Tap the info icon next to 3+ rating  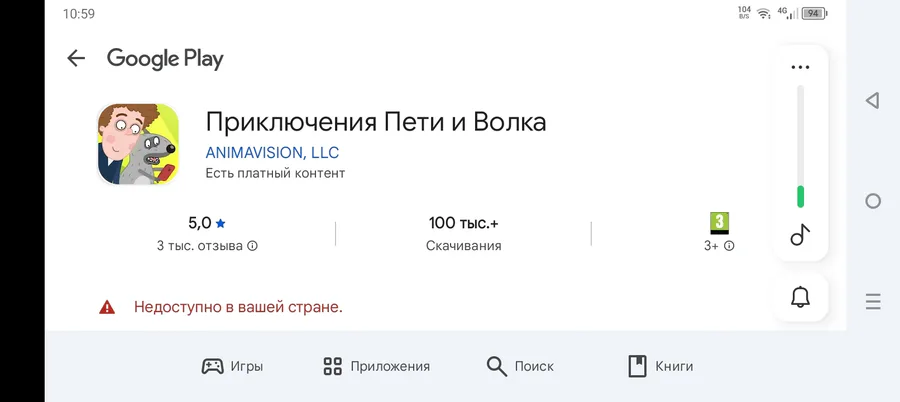[x=729, y=246]
